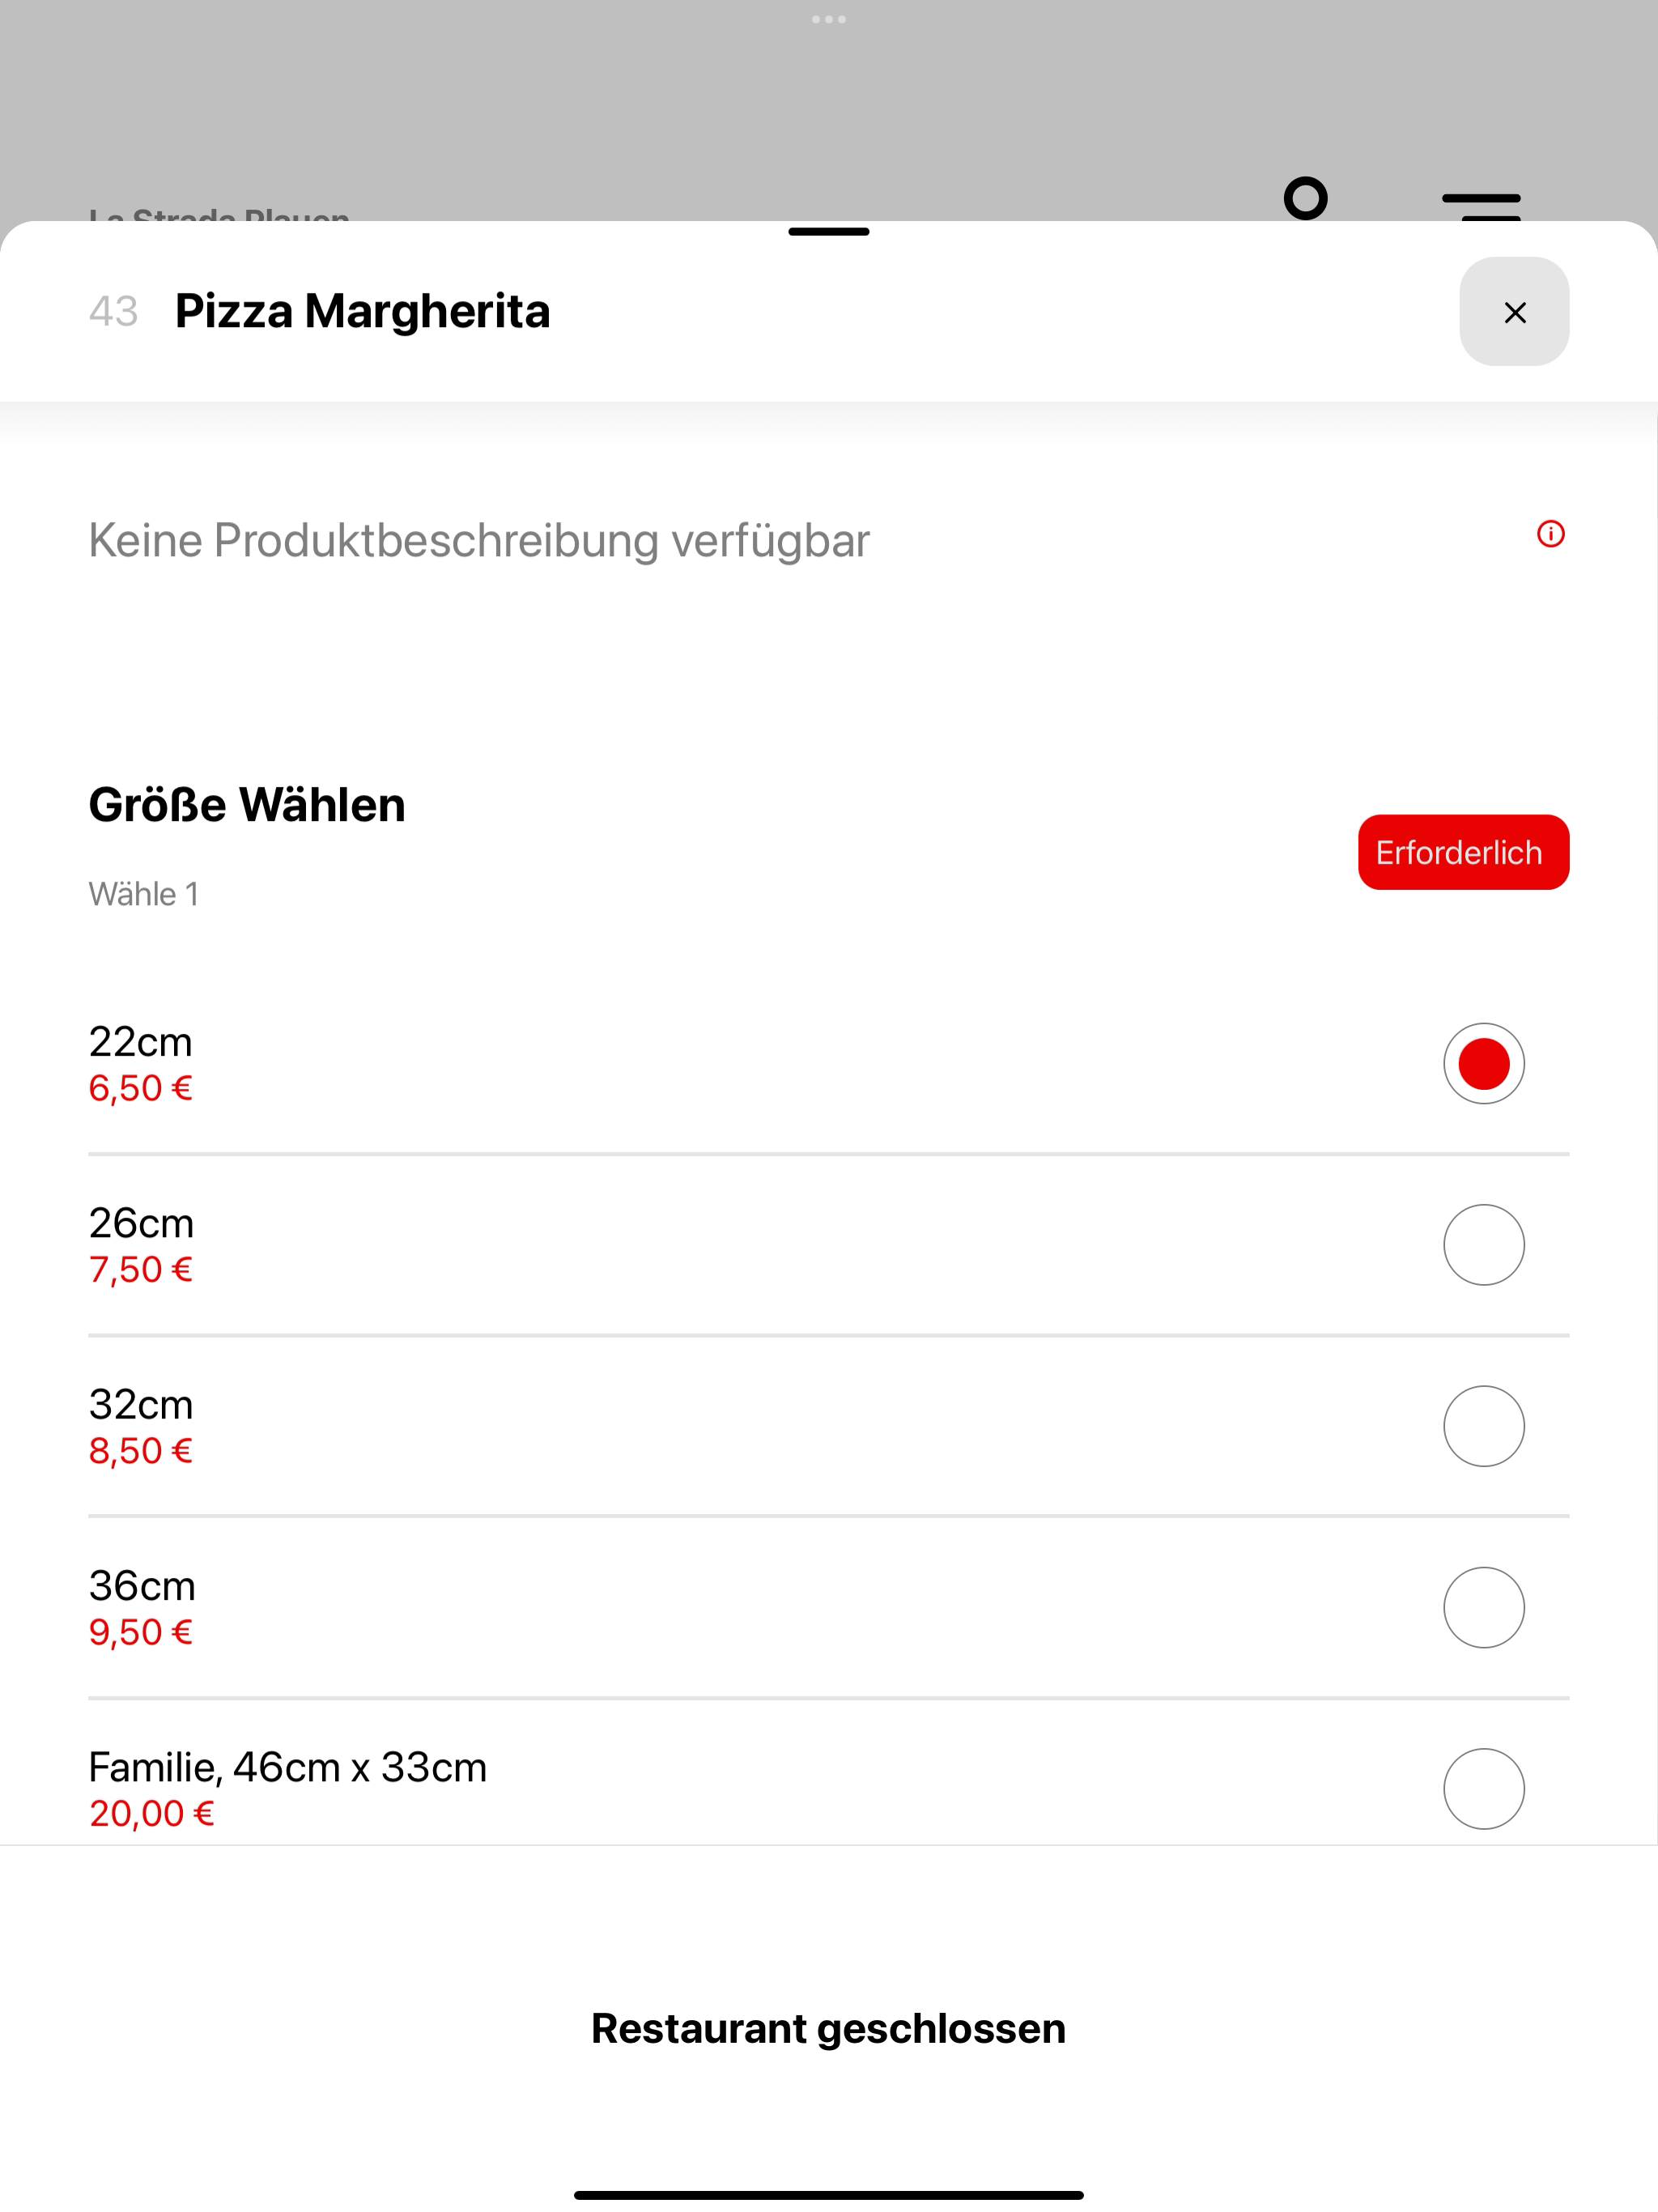Tap the circular profile icon at top
The height and width of the screenshot is (2212, 1658).
point(1305,198)
